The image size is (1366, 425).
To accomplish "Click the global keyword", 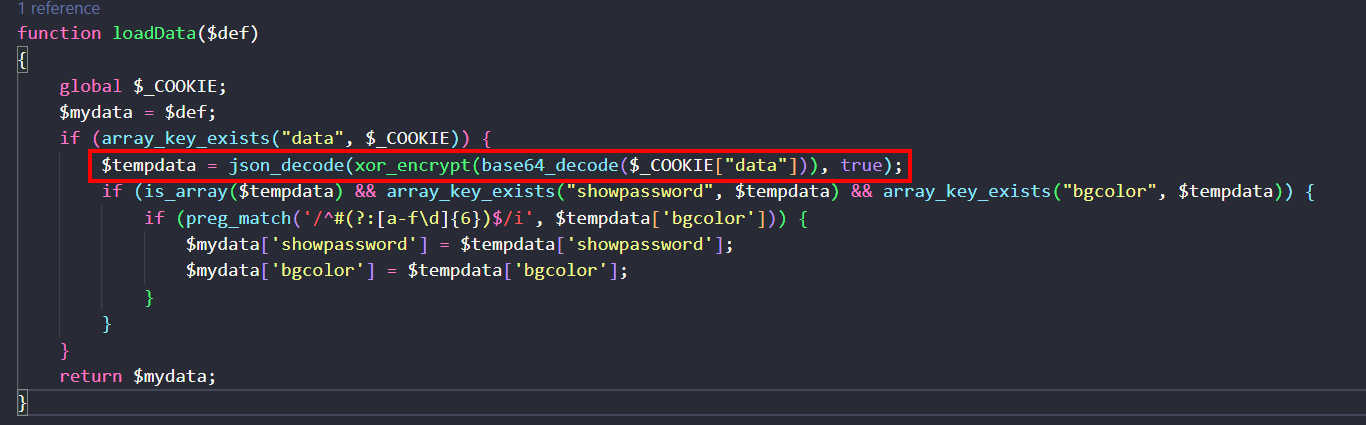I will pos(90,86).
